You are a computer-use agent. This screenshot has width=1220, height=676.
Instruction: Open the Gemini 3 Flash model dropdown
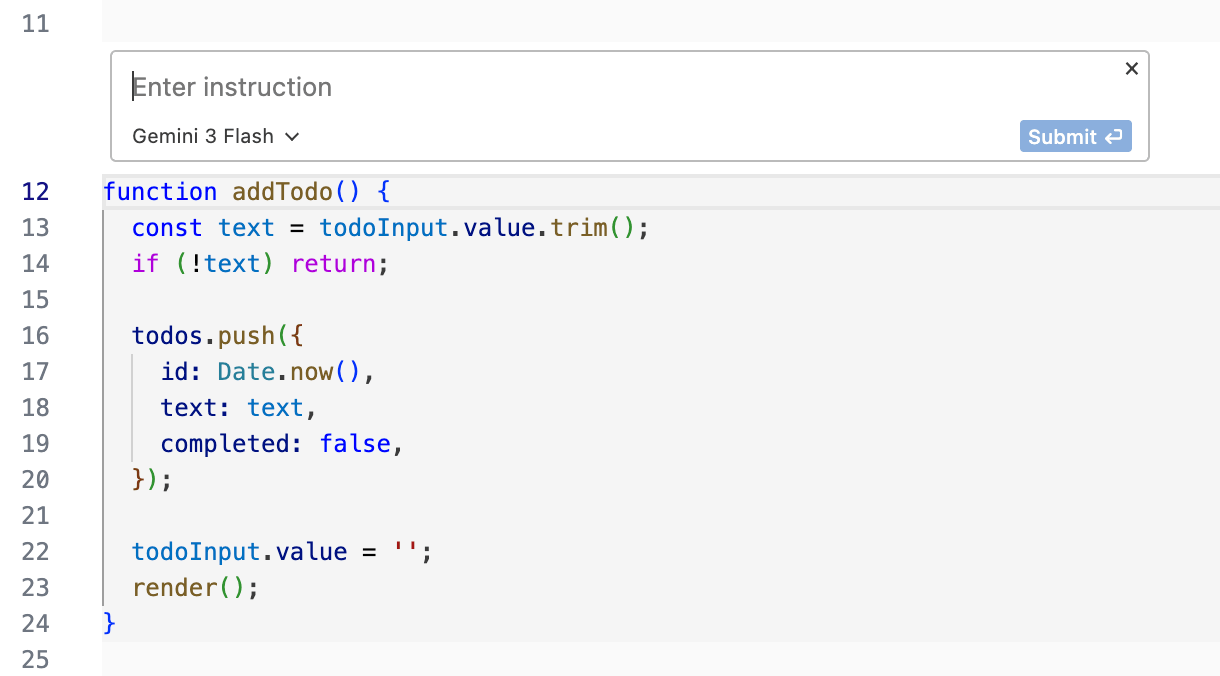[x=216, y=137]
